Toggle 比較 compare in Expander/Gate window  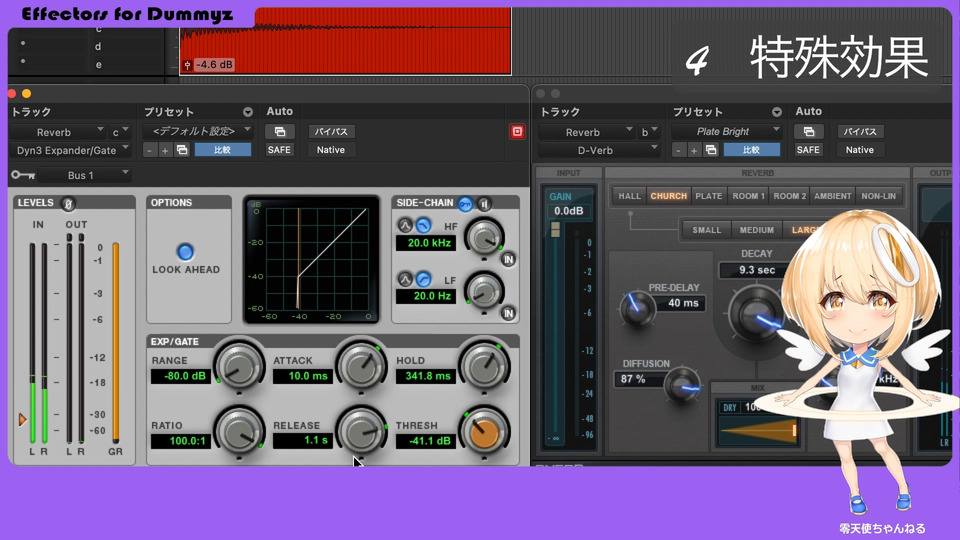(223, 150)
